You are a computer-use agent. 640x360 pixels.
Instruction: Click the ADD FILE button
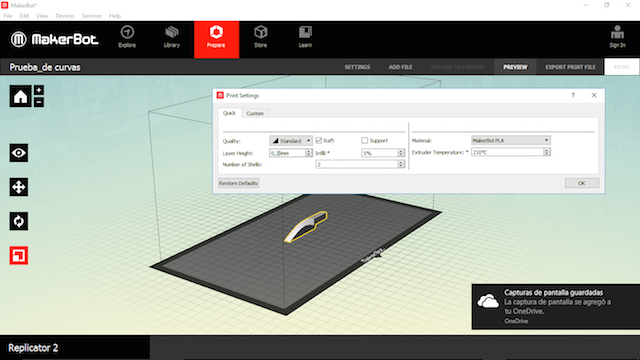(400, 67)
